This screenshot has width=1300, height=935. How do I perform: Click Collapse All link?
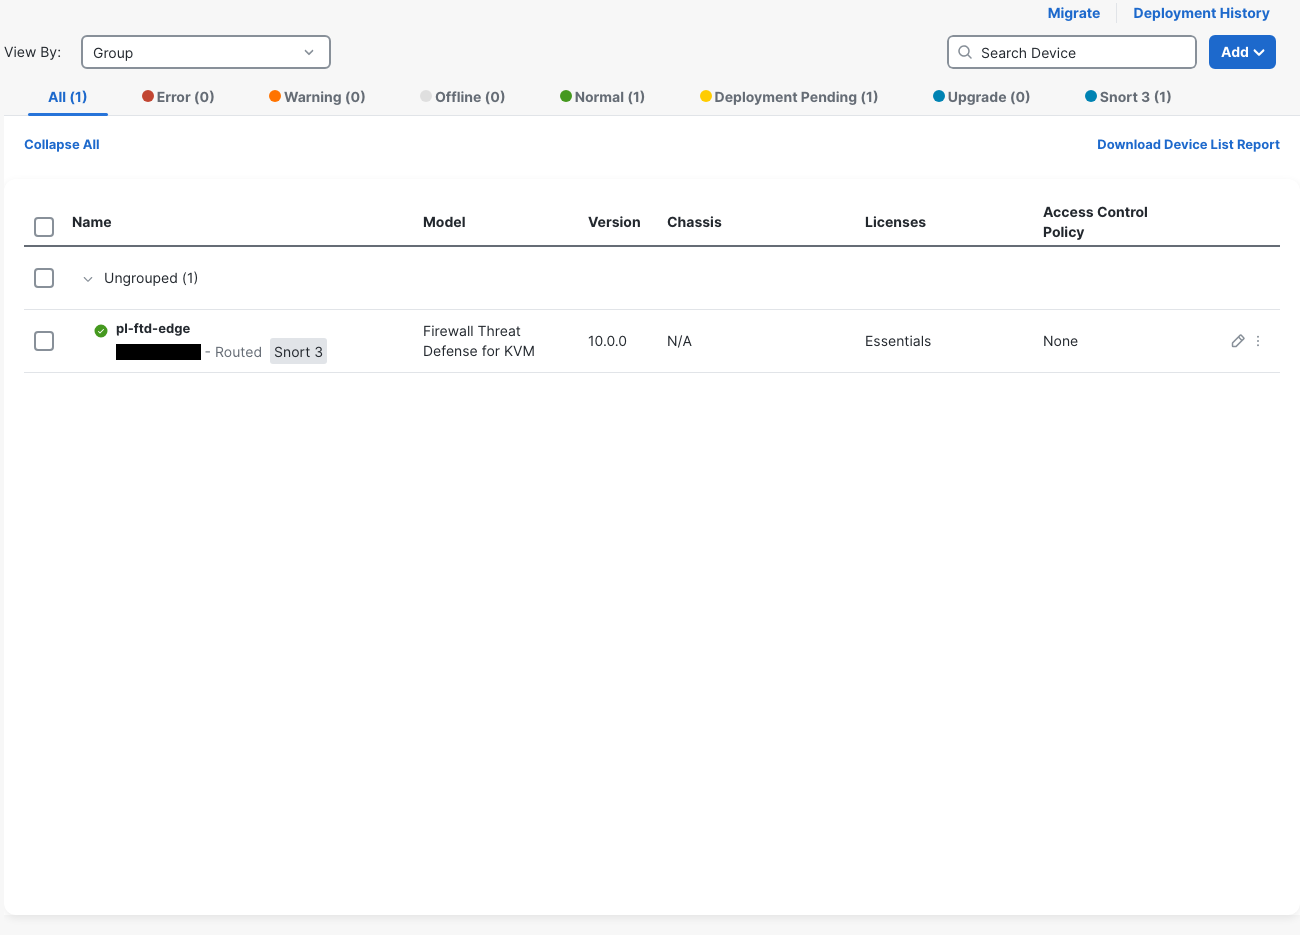(62, 145)
